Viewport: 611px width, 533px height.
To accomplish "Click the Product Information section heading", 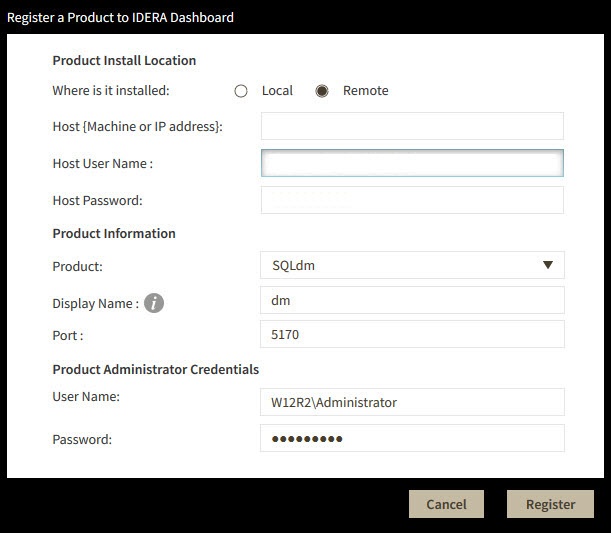I will point(114,234).
